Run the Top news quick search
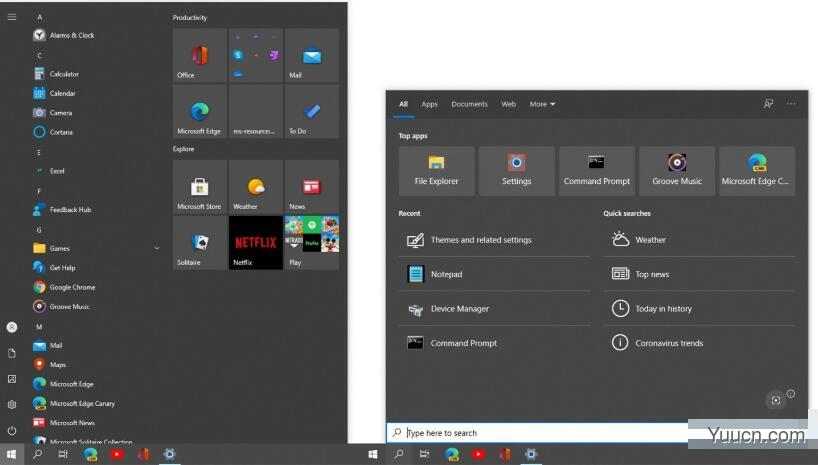This screenshot has width=818, height=465. [x=699, y=274]
